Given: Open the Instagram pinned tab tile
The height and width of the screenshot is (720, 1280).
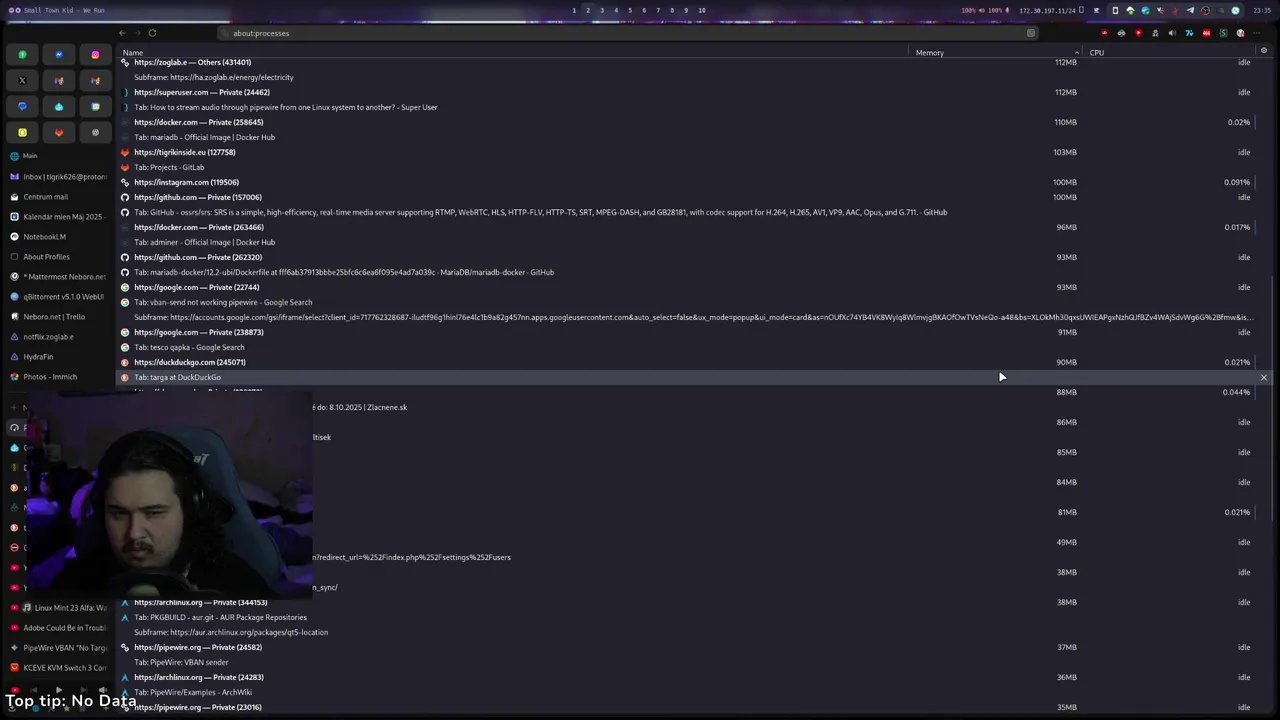Looking at the screenshot, I should pos(95,55).
